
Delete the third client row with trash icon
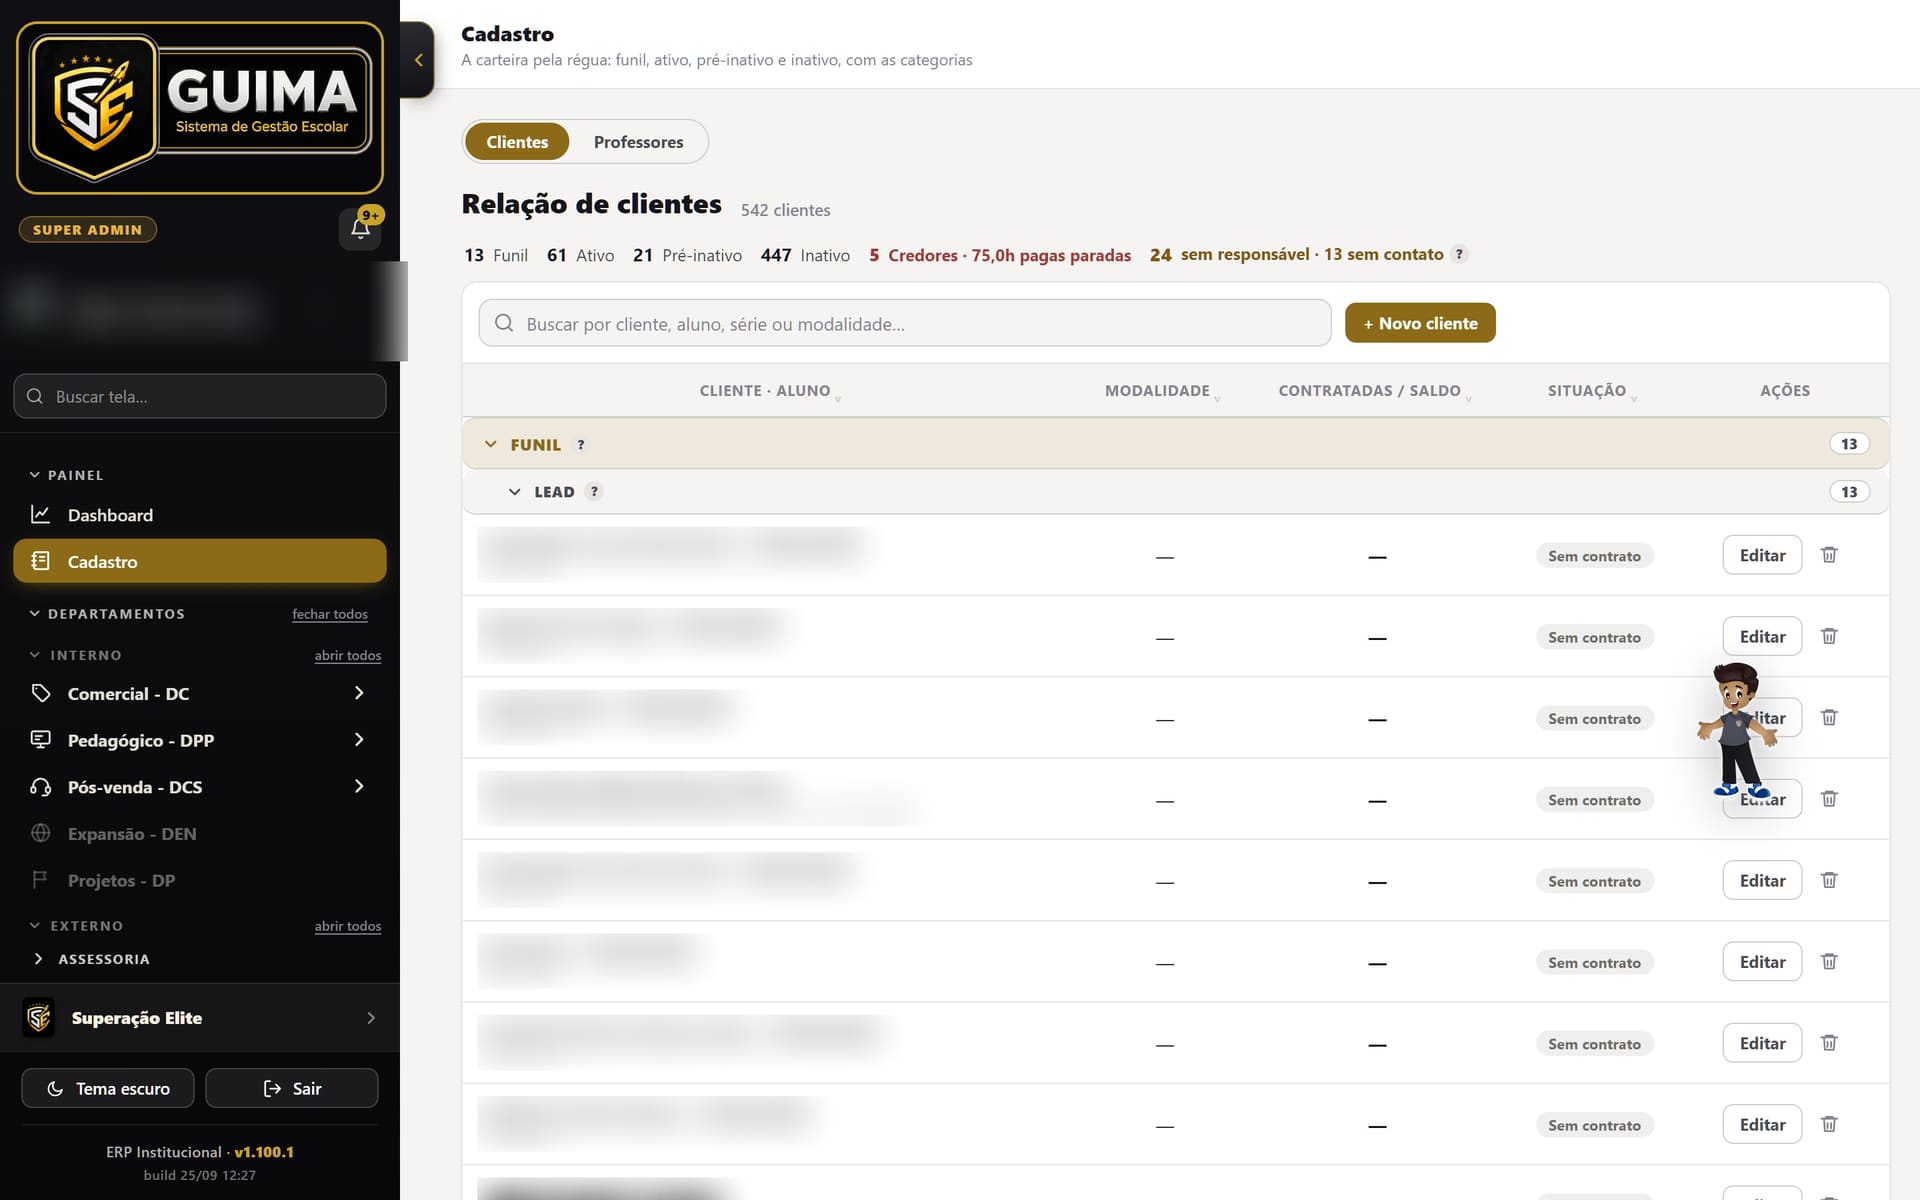(1829, 717)
